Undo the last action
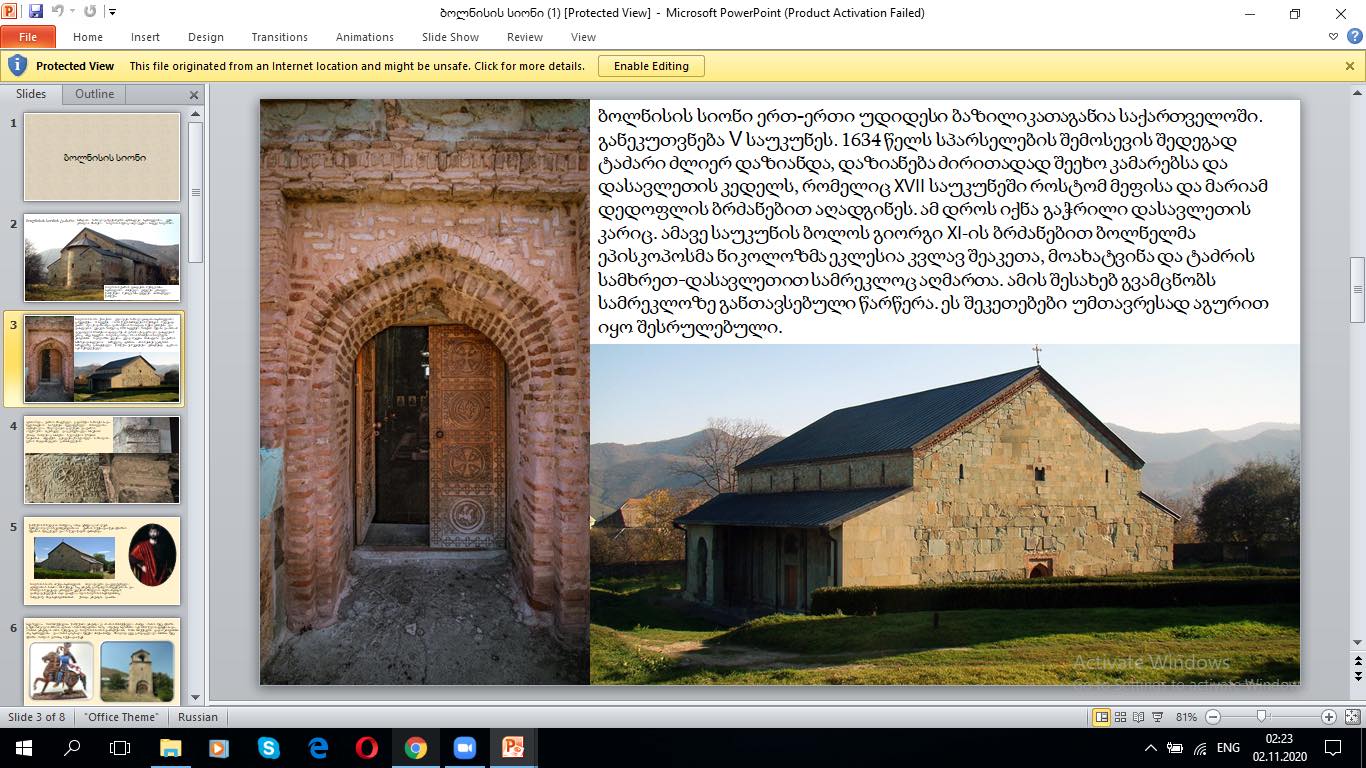 (x=57, y=12)
